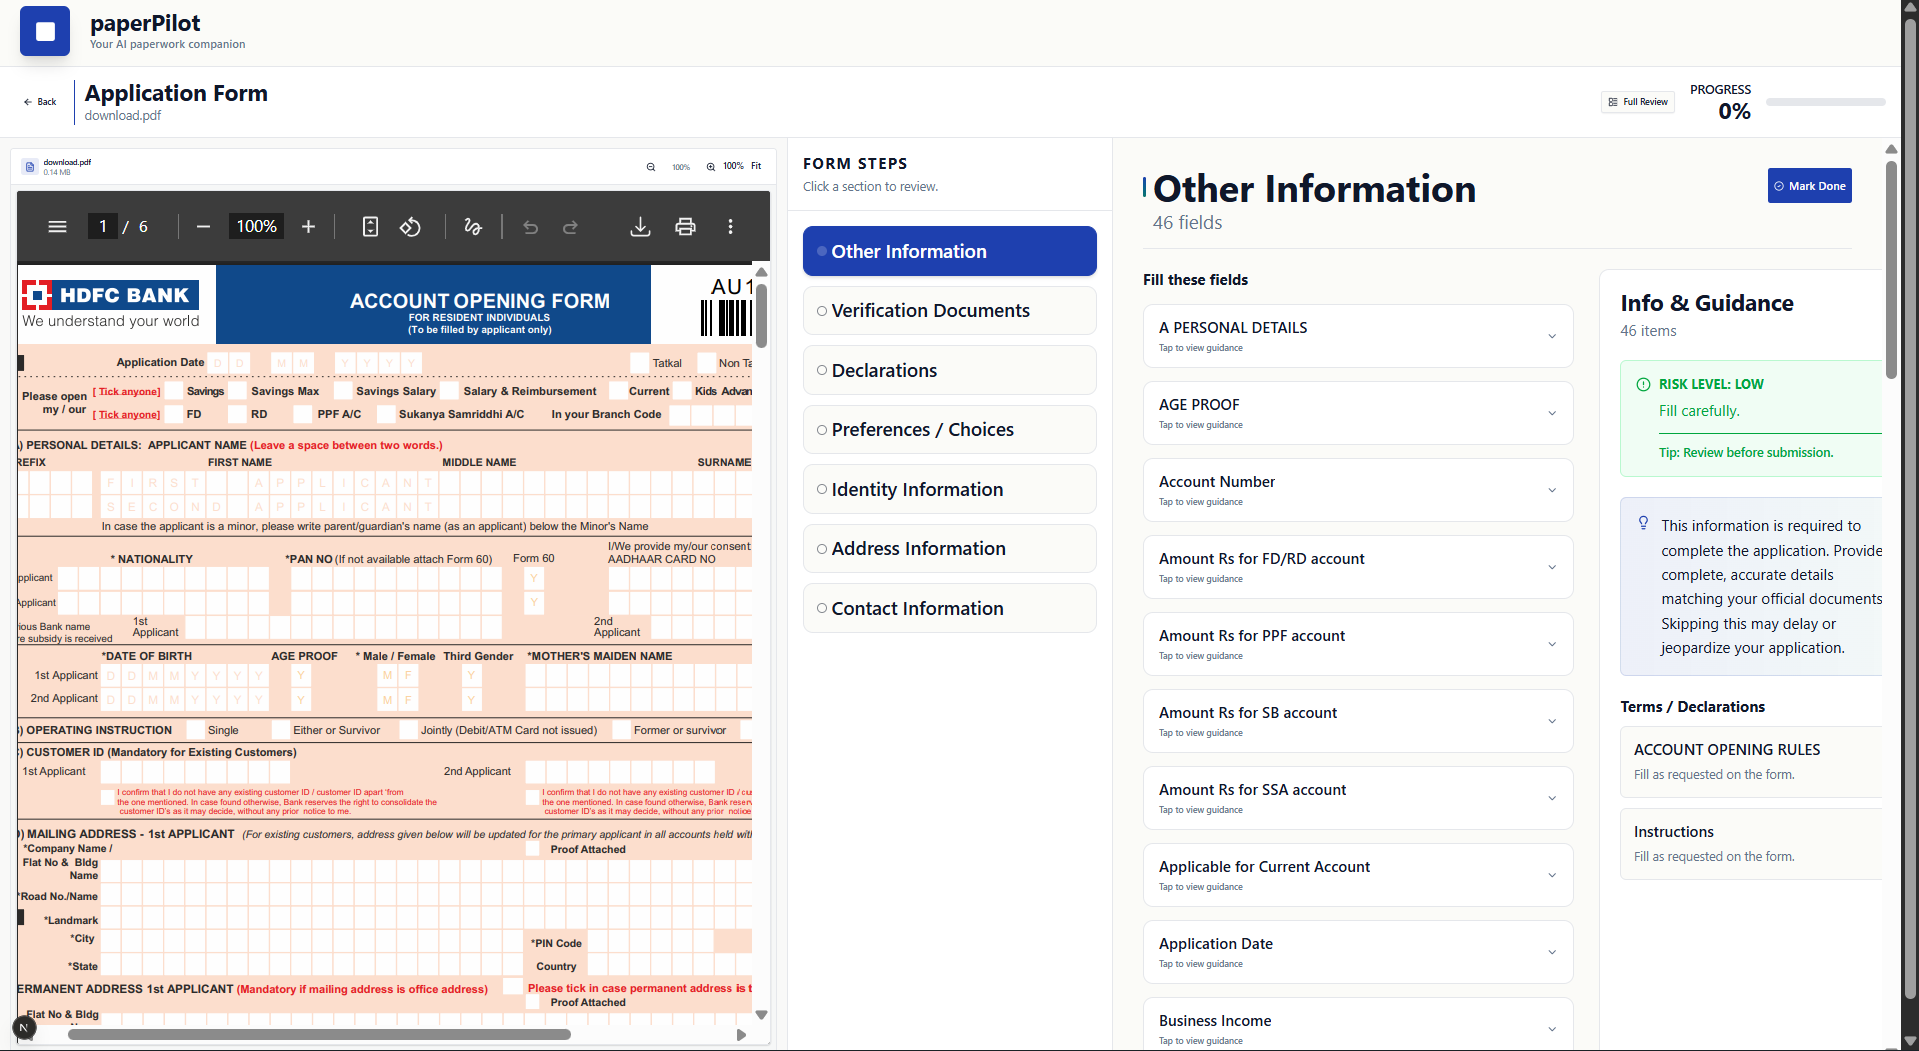The height and width of the screenshot is (1051, 1919).
Task: Expand the A PERSONAL DETAILS field
Action: pyautogui.click(x=1358, y=336)
